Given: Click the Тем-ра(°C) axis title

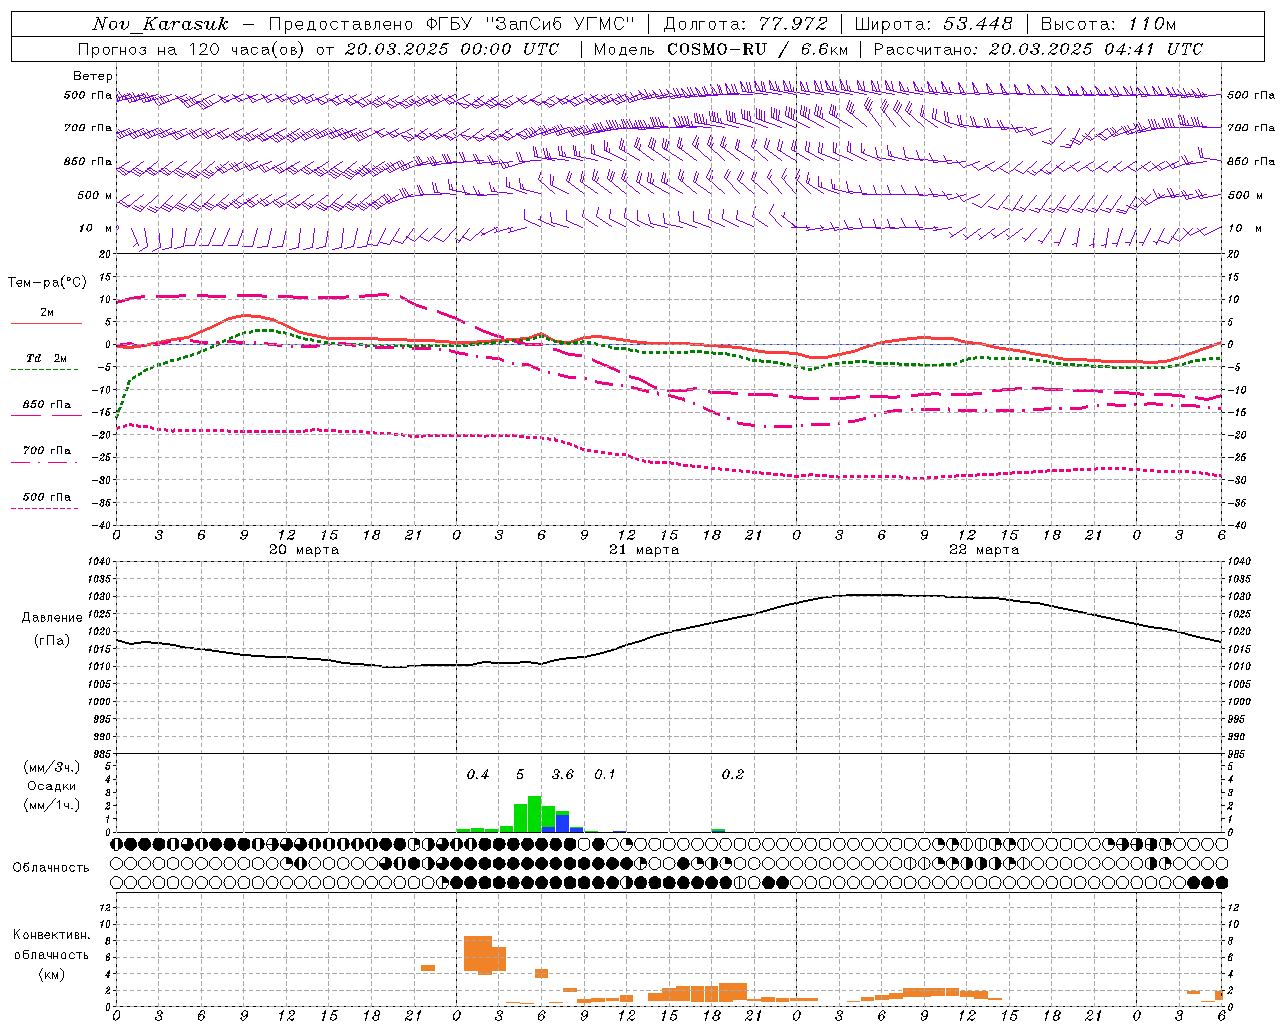Looking at the screenshot, I should (x=47, y=283).
